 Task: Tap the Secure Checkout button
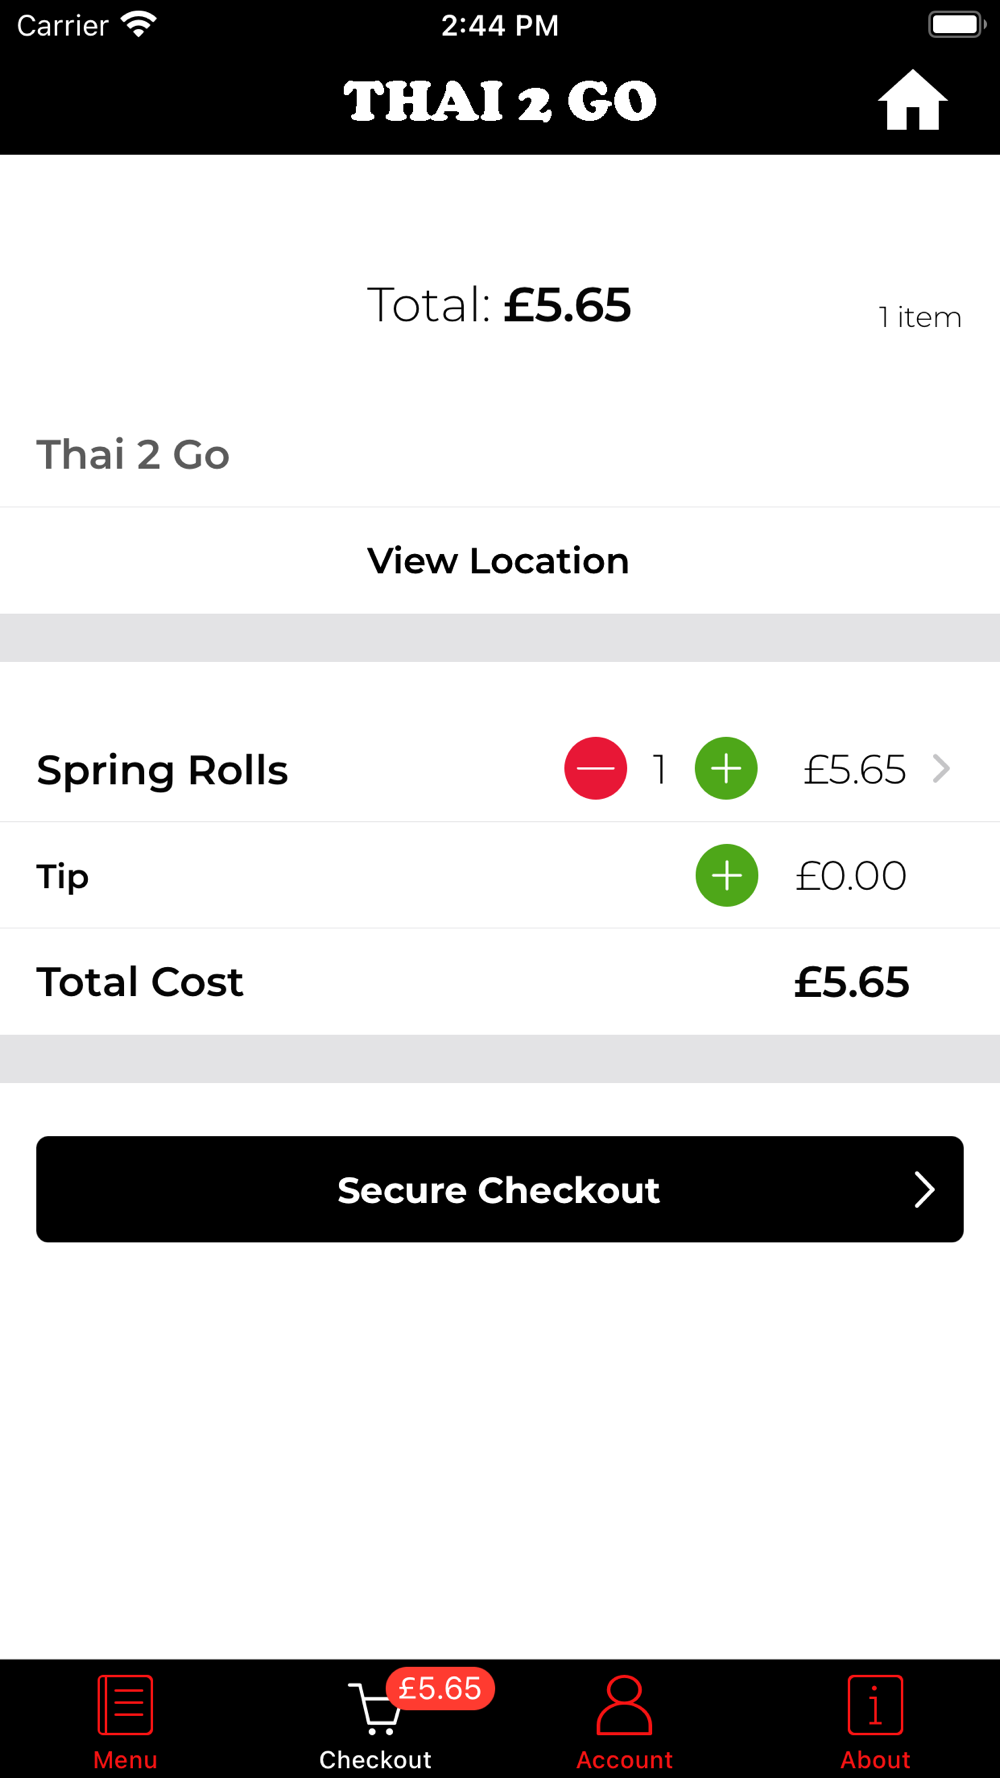(x=500, y=1189)
